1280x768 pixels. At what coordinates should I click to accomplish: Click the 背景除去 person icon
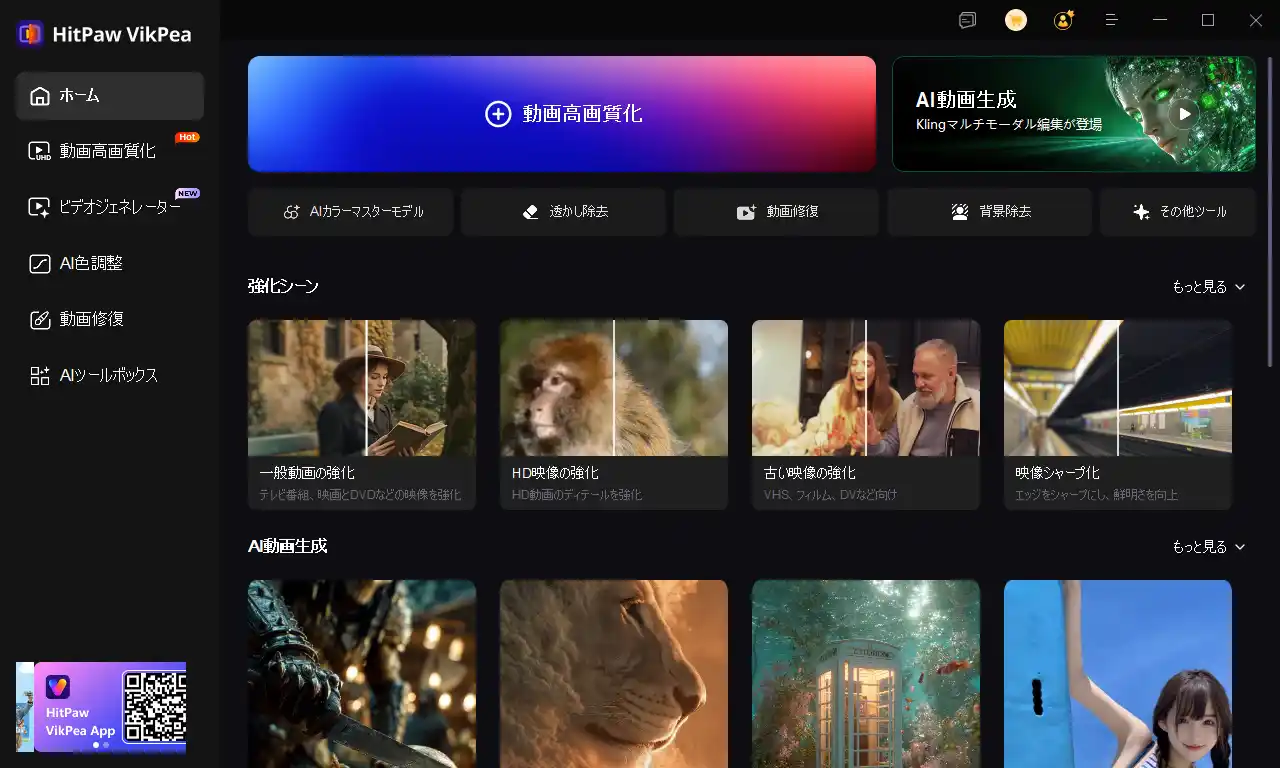point(960,212)
